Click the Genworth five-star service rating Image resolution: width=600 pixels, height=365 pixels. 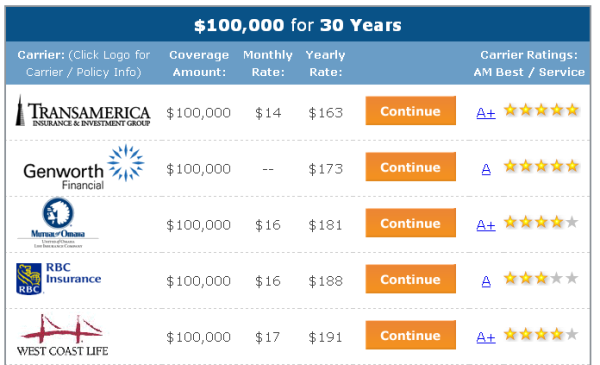(x=541, y=166)
